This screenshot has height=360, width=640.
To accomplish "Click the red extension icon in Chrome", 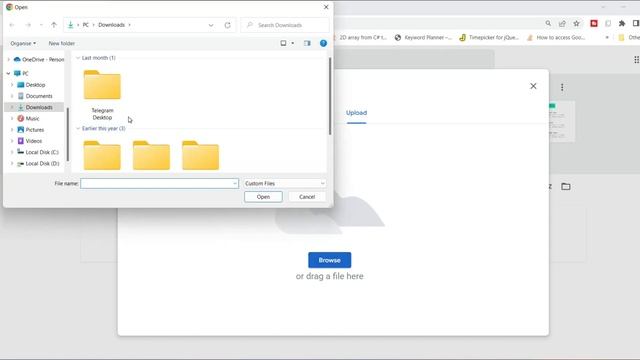I will point(594,24).
